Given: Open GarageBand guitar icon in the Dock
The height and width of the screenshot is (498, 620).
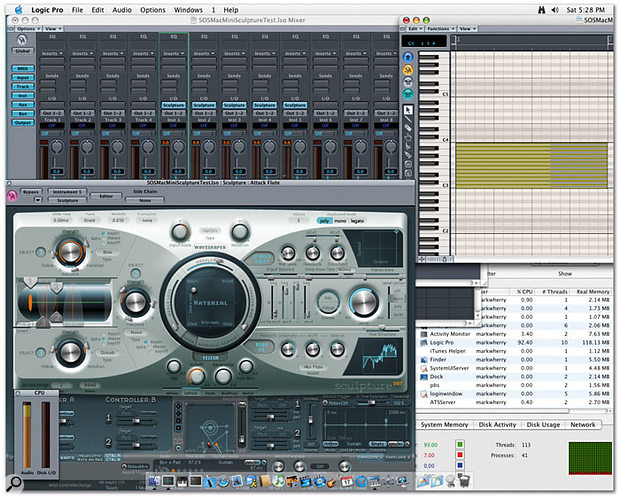Looking at the screenshot, I should click(332, 481).
